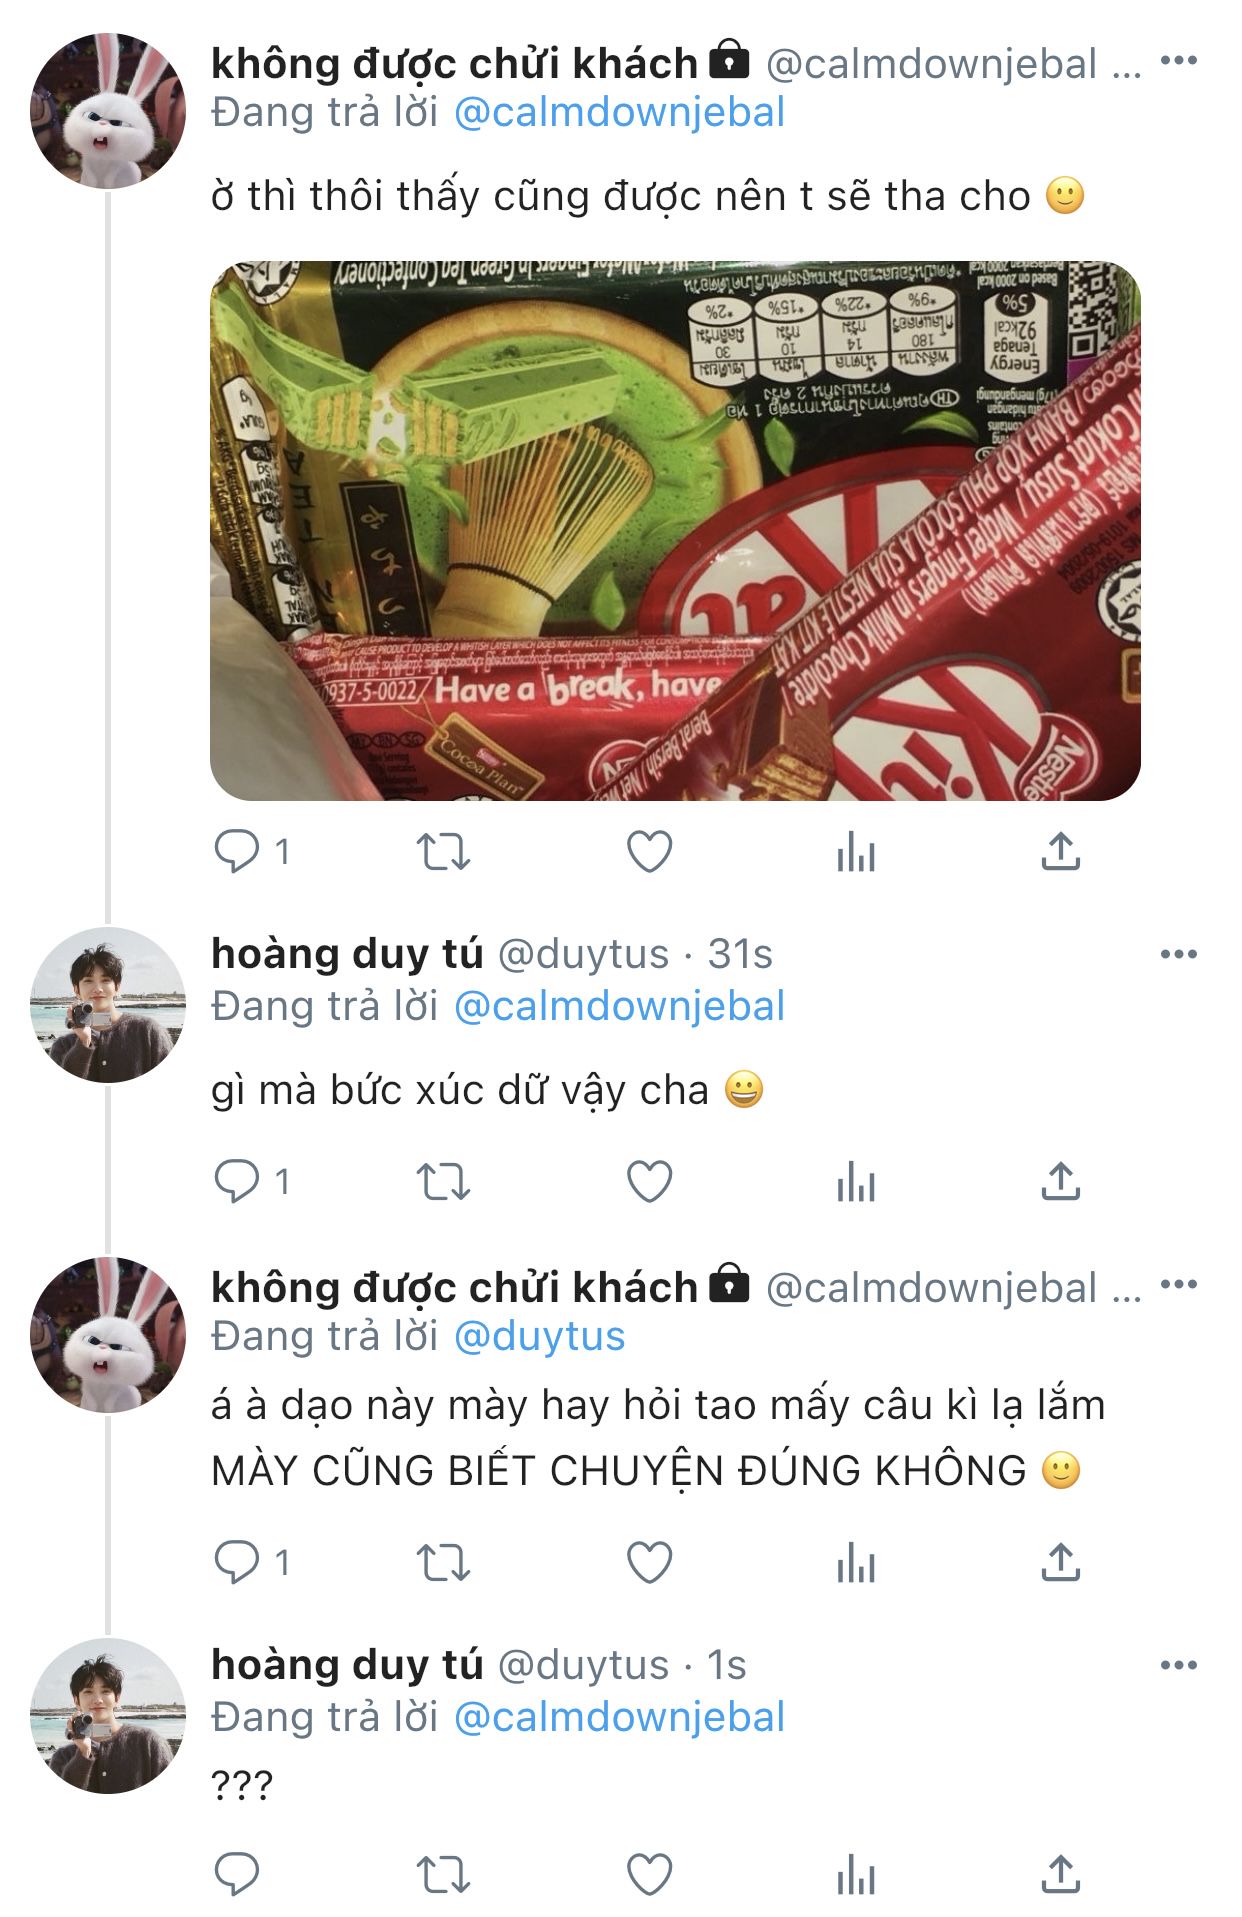Screen dimensions: 1242x1917
Task: Share the '???' tweet
Action: click(x=1060, y=1873)
